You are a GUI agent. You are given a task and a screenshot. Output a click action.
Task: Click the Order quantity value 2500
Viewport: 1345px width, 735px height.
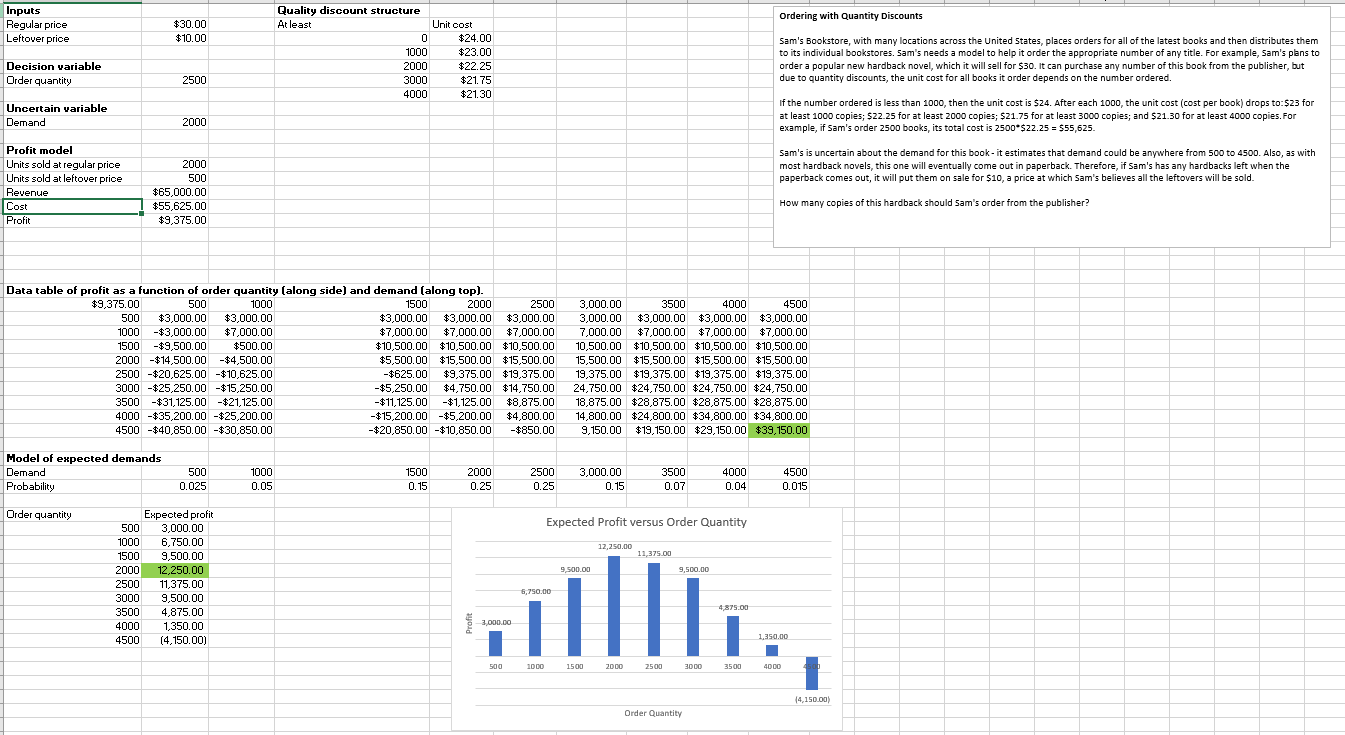pyautogui.click(x=195, y=80)
